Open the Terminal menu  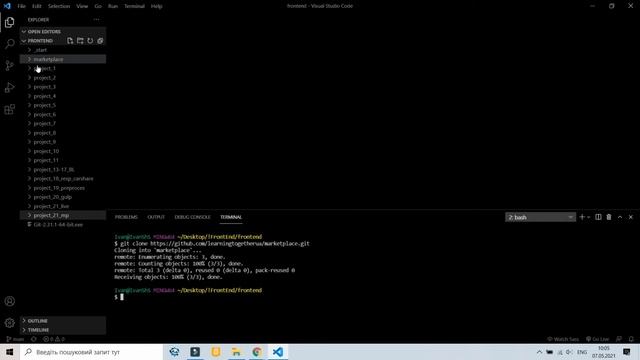[x=134, y=6]
